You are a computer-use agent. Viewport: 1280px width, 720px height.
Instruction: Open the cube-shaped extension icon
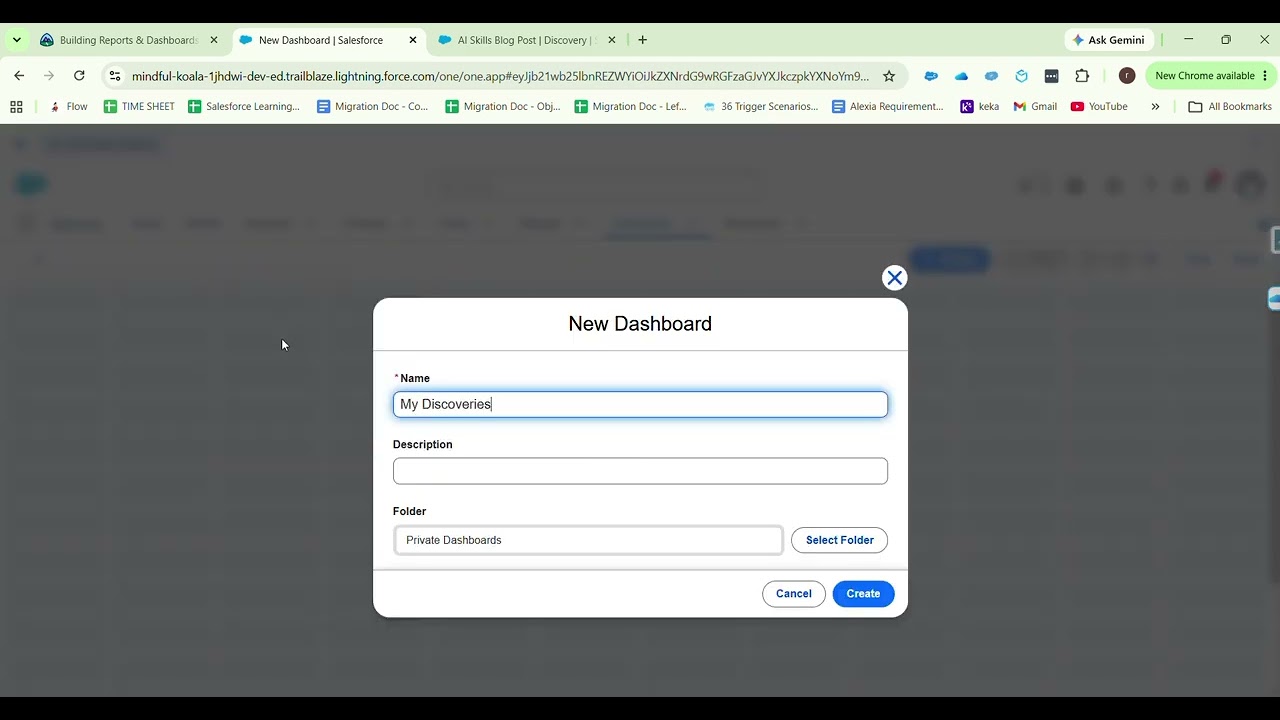1021,76
